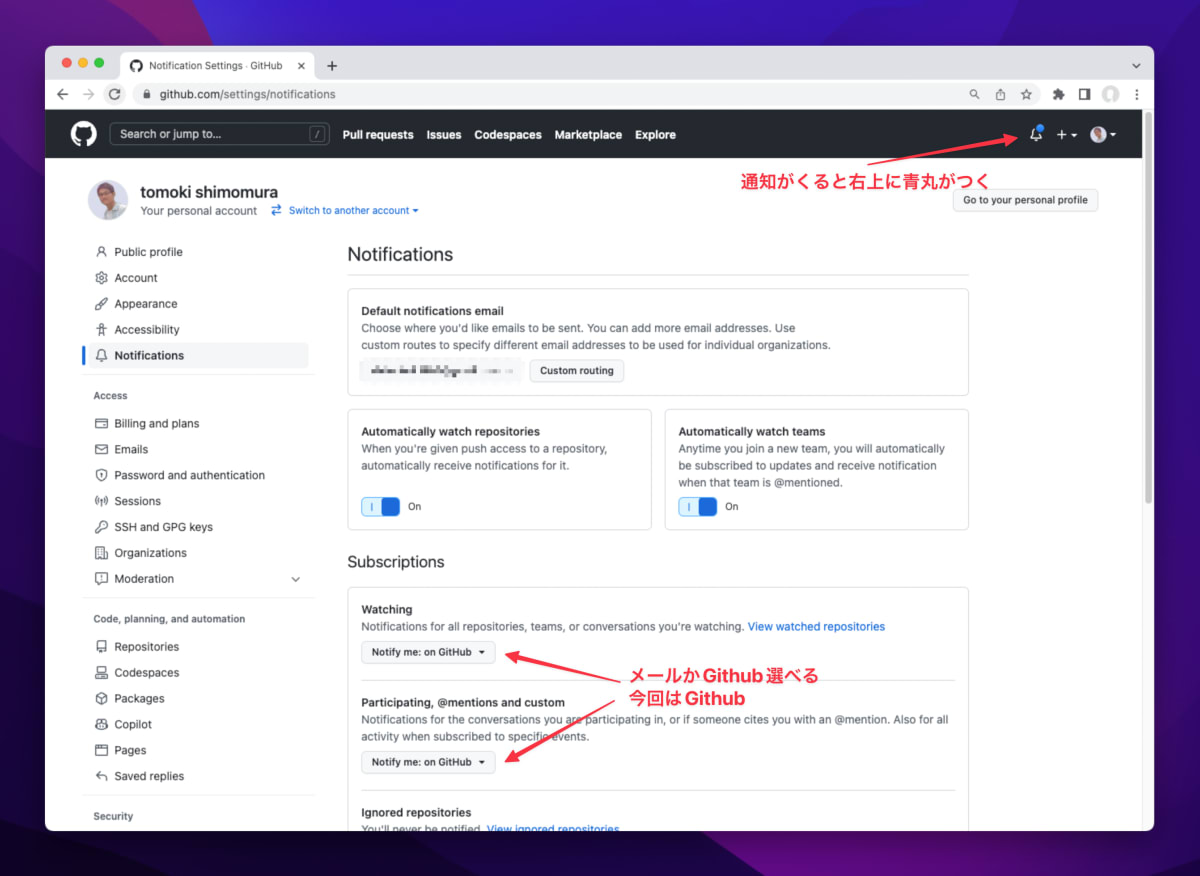The height and width of the screenshot is (876, 1200).
Task: Click the Sessions broadcast icon
Action: [101, 501]
